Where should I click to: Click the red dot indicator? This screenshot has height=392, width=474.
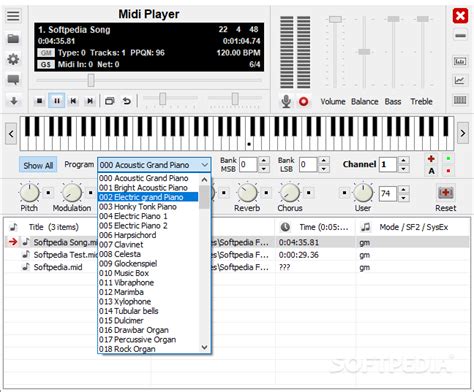(x=448, y=171)
